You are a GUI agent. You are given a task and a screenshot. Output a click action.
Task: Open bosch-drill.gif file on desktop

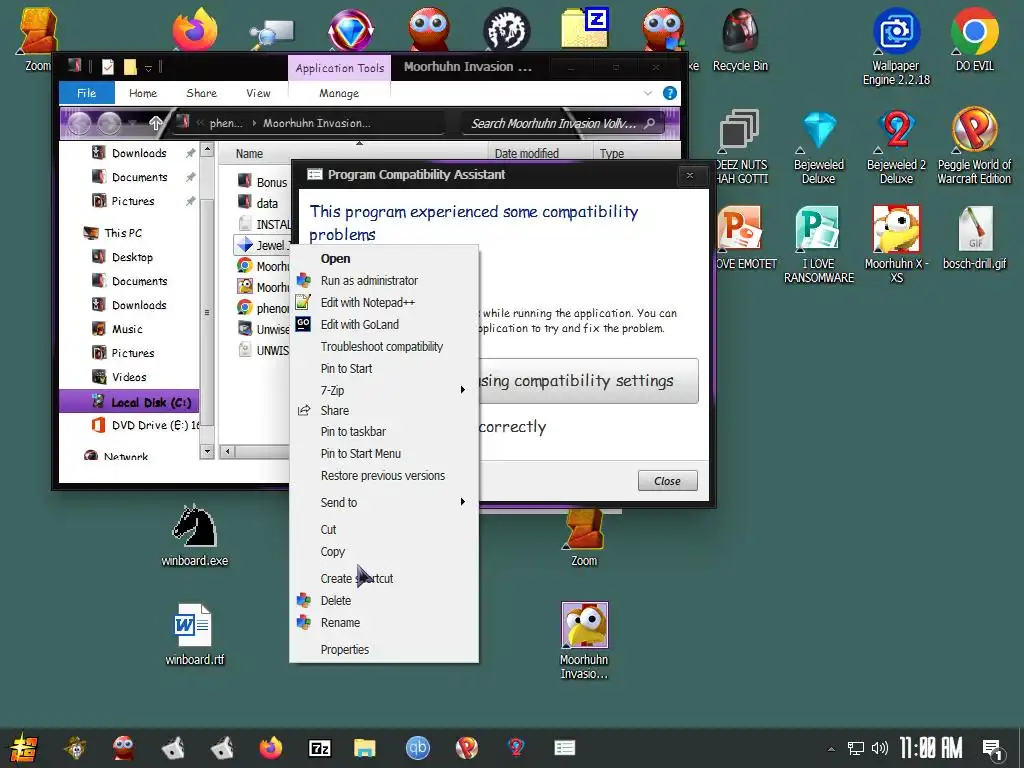point(974,239)
